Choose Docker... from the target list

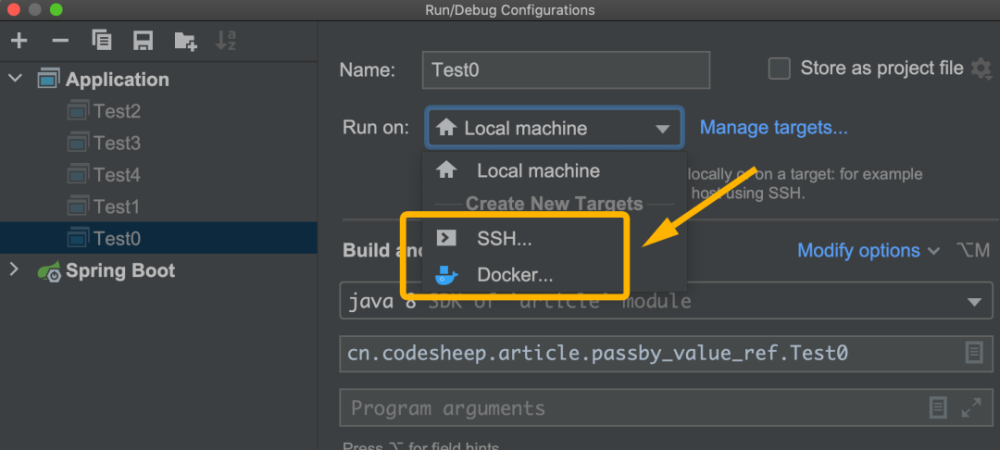click(x=514, y=275)
